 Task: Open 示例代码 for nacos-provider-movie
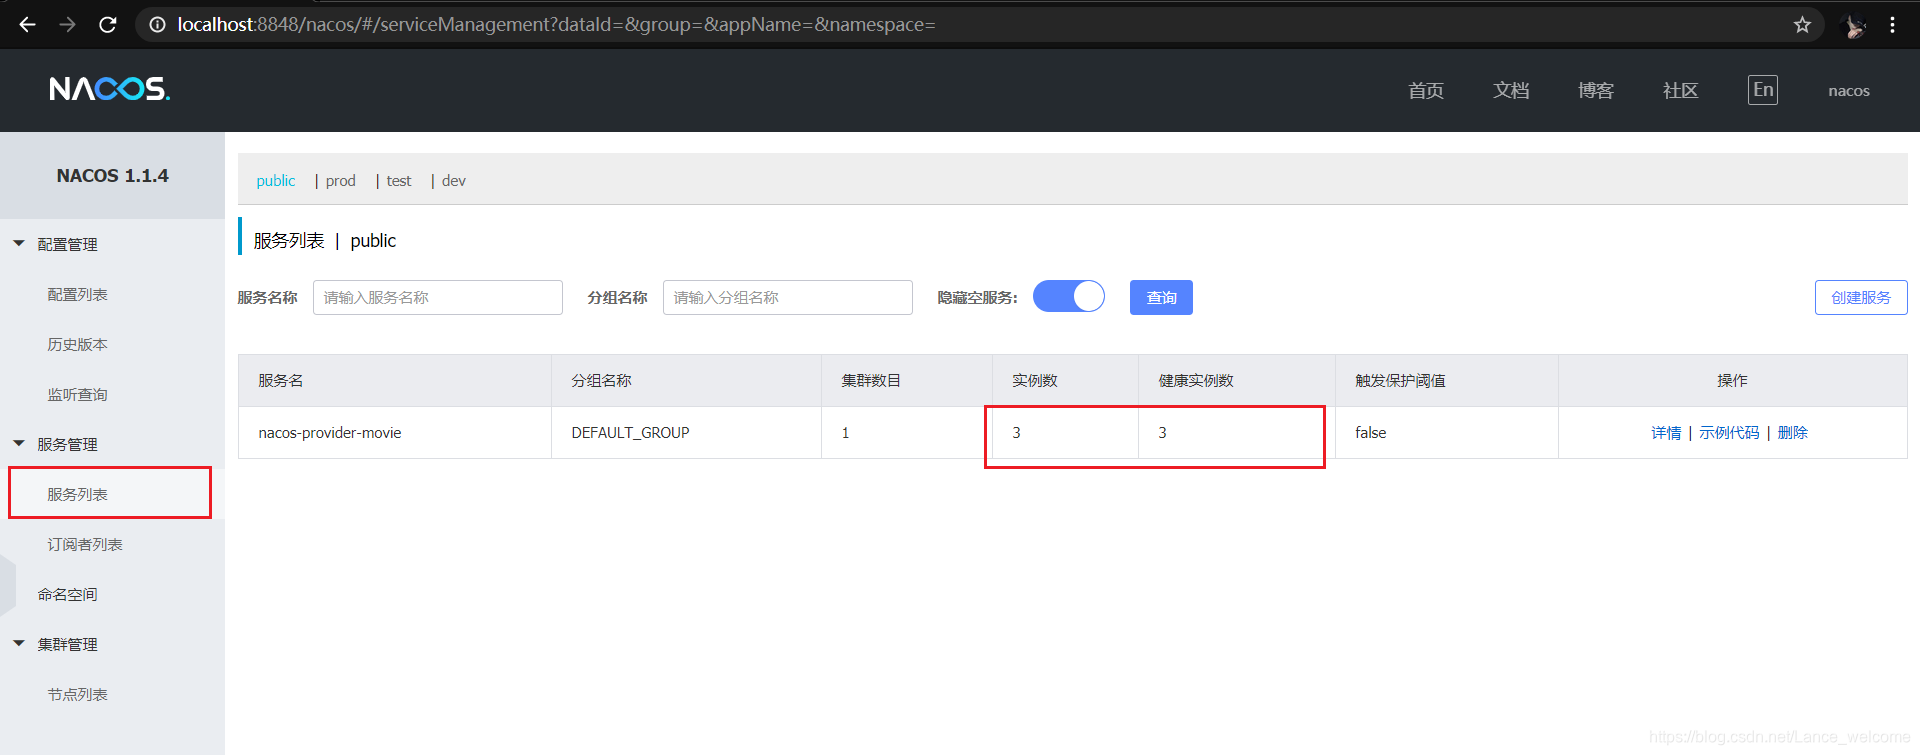point(1729,432)
